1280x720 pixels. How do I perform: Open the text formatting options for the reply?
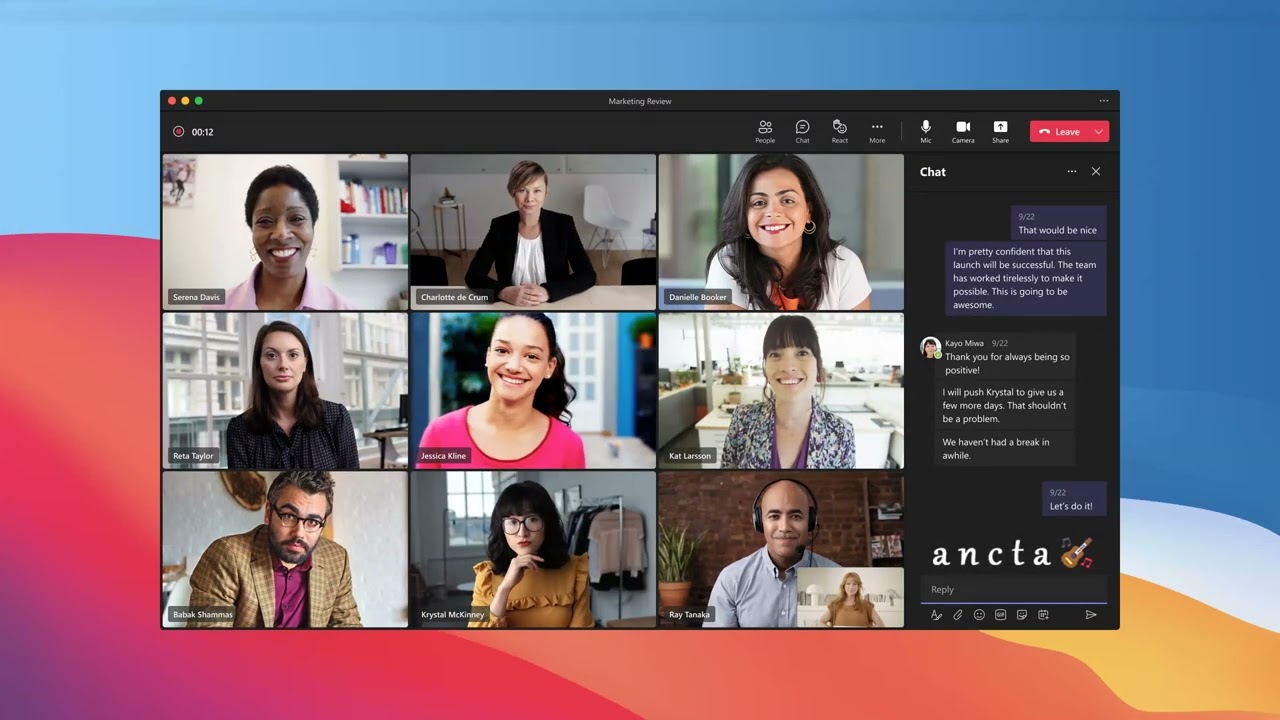pyautogui.click(x=936, y=615)
